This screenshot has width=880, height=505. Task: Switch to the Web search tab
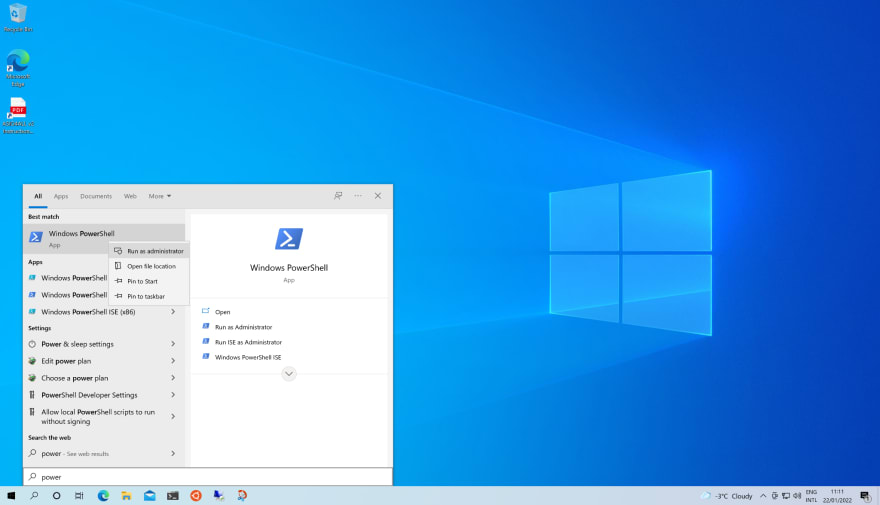tap(130, 196)
